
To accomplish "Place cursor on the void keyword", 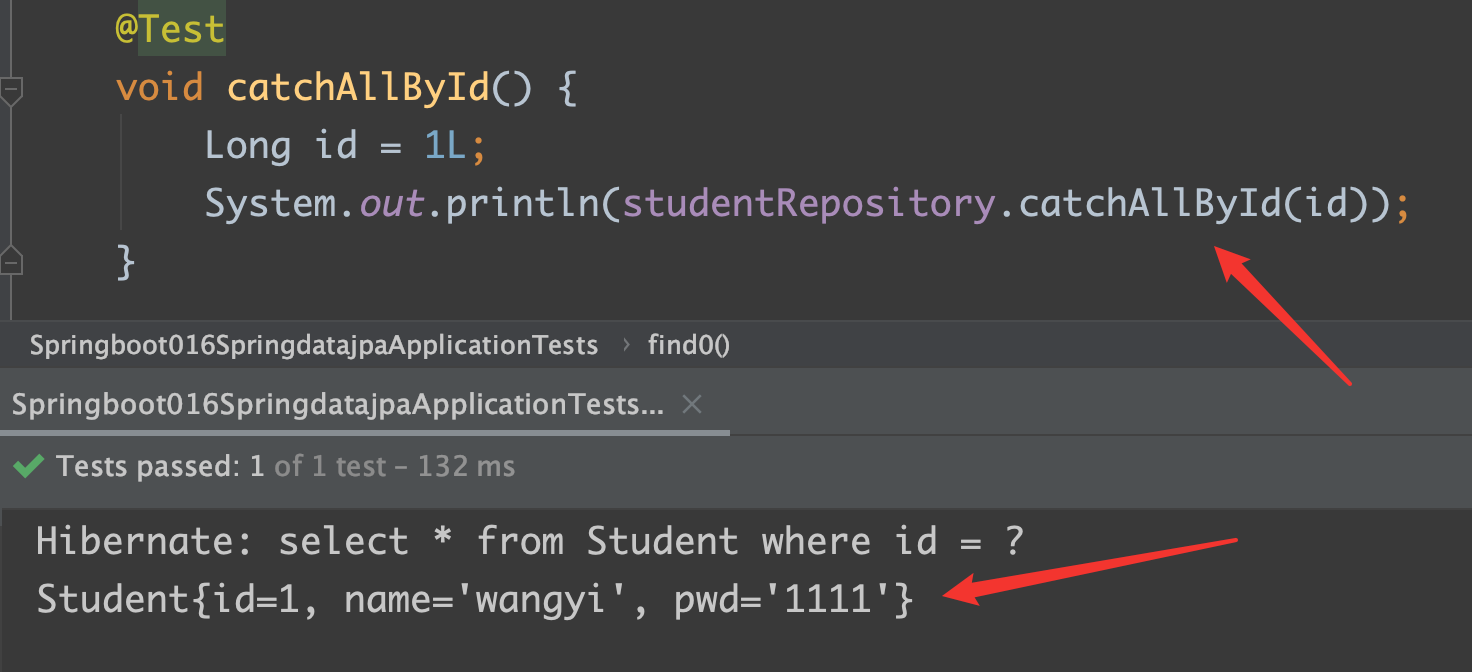I will [x=160, y=88].
